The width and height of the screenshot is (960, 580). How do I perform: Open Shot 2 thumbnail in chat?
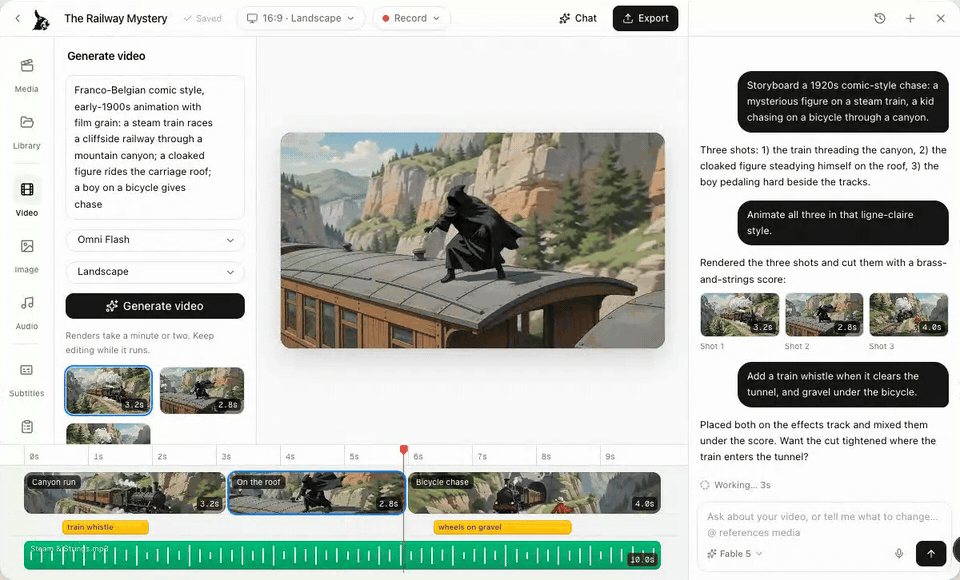point(824,315)
